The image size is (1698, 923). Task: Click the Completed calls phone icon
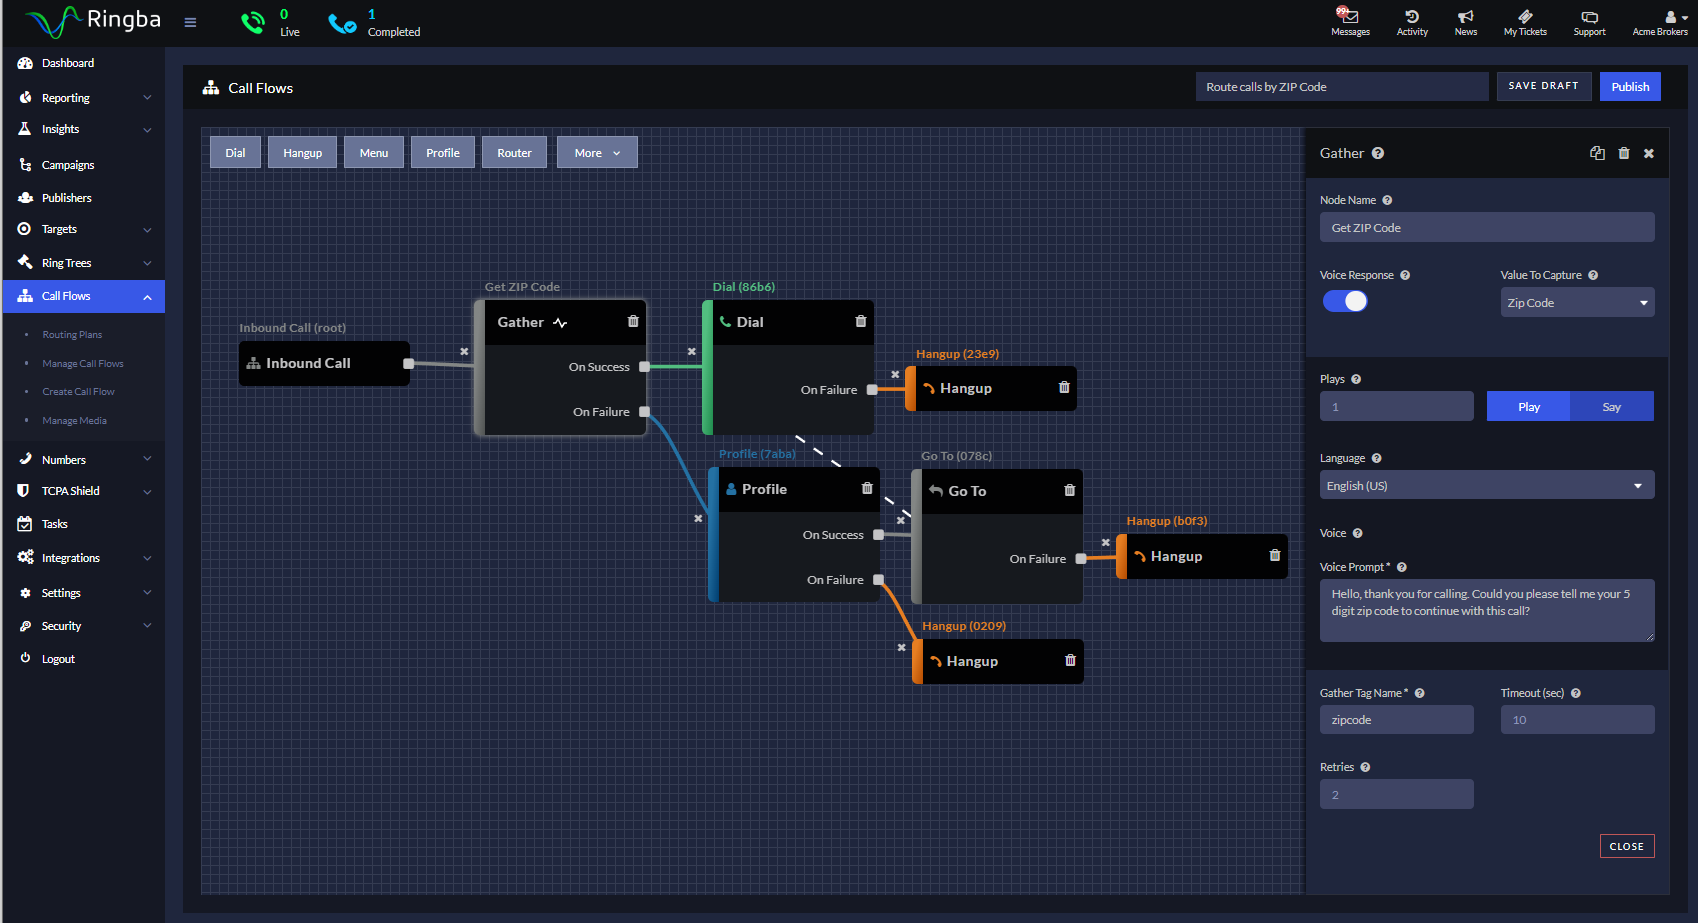coord(342,22)
